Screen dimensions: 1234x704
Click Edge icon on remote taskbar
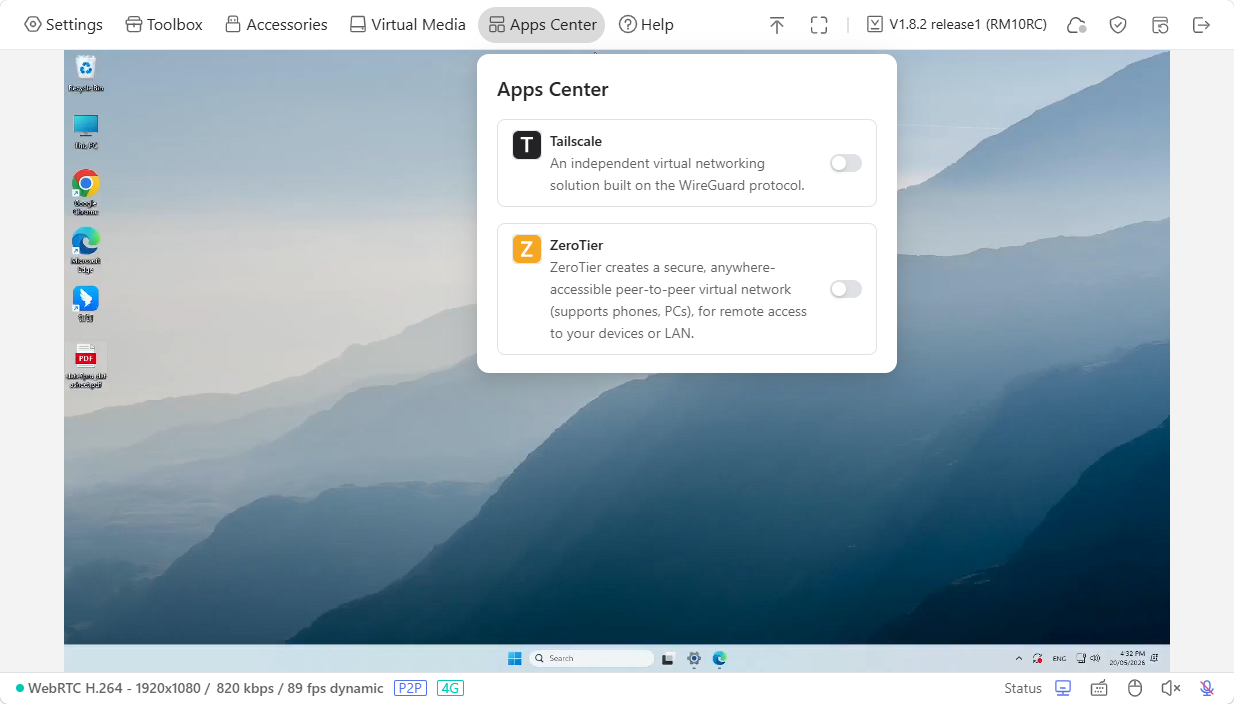coord(719,658)
